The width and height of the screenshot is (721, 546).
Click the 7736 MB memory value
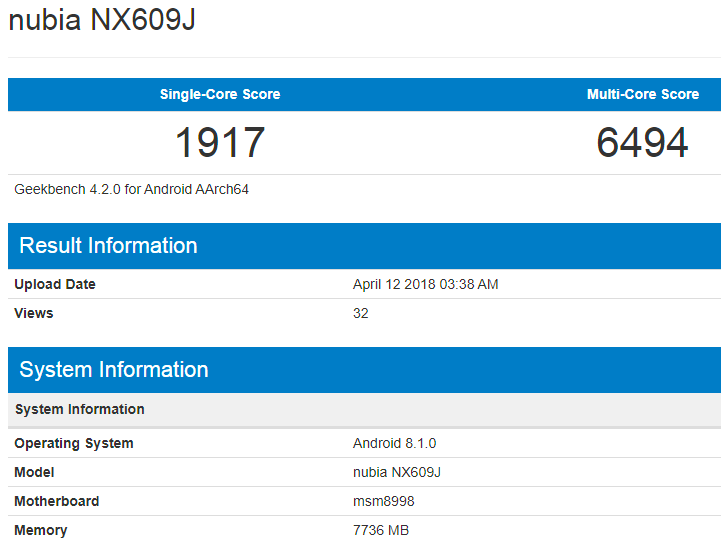(381, 530)
